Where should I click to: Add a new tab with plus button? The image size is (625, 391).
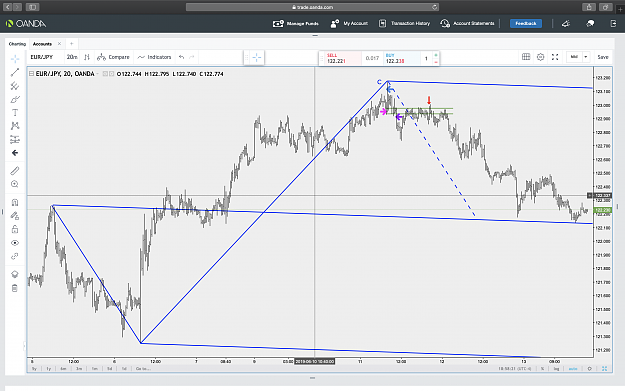[x=72, y=44]
